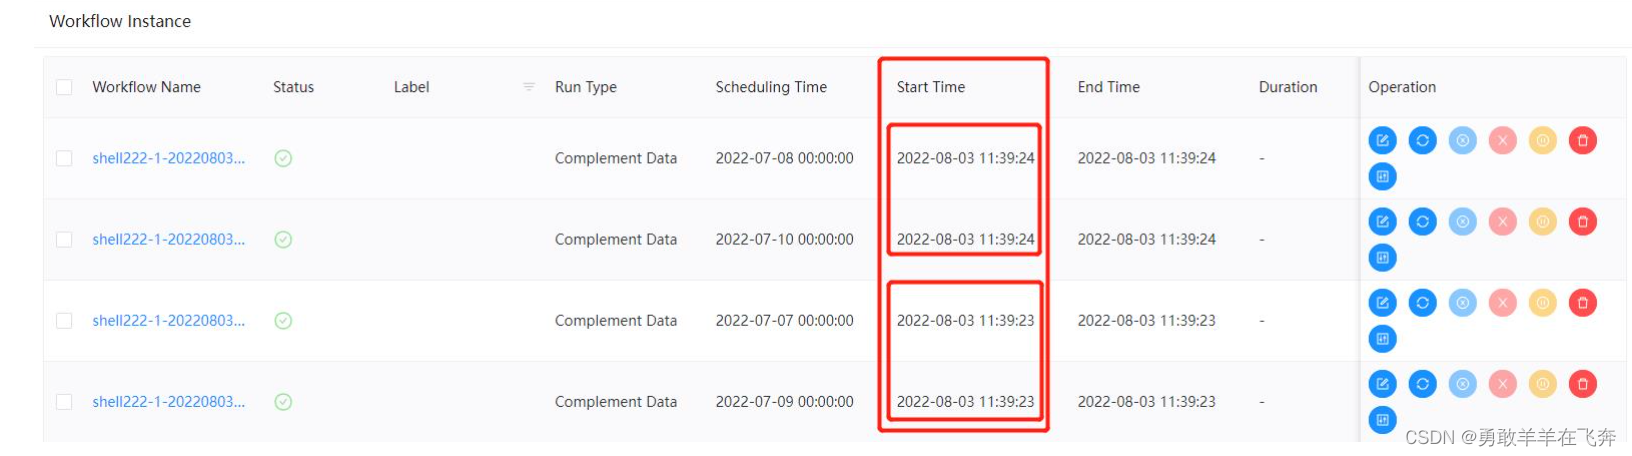Open the Label column filter
This screenshot has height=456, width=1632.
pyautogui.click(x=529, y=87)
